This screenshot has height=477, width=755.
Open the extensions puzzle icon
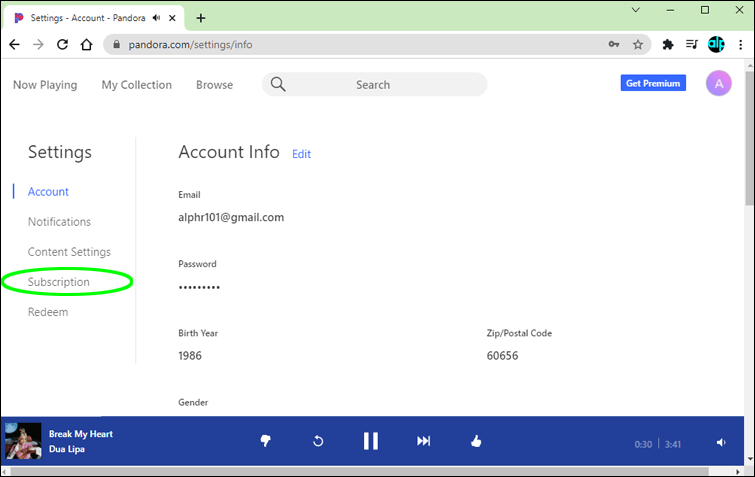click(x=668, y=45)
